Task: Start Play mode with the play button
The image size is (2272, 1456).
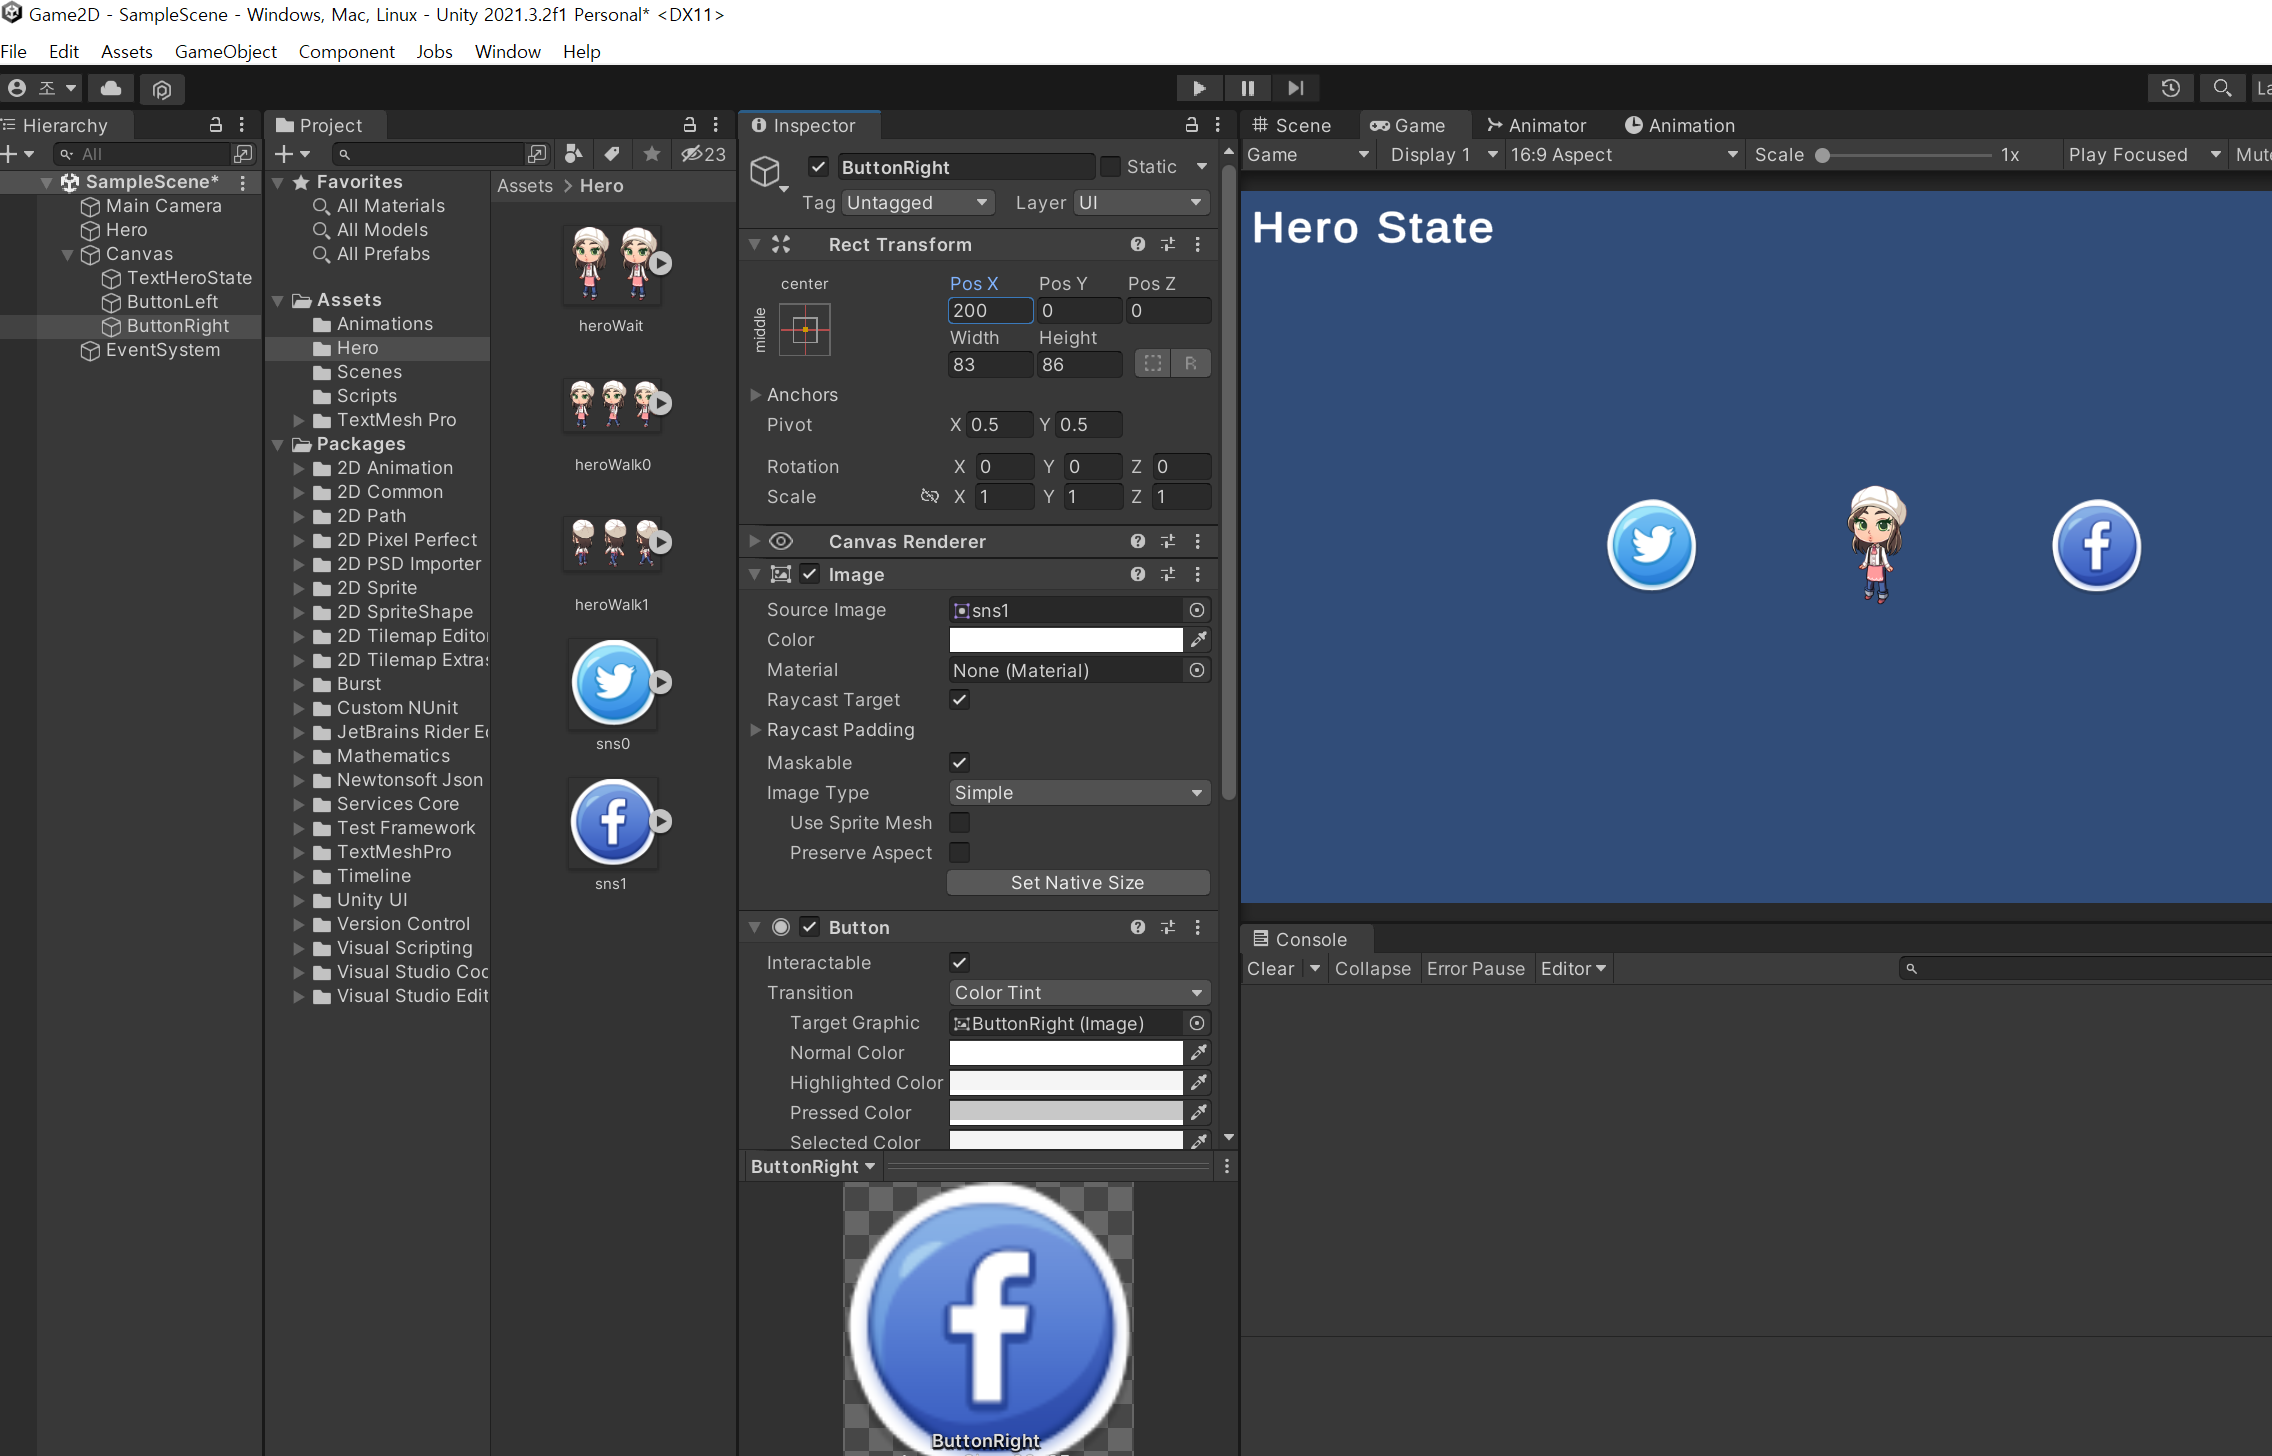Action: point(1199,88)
